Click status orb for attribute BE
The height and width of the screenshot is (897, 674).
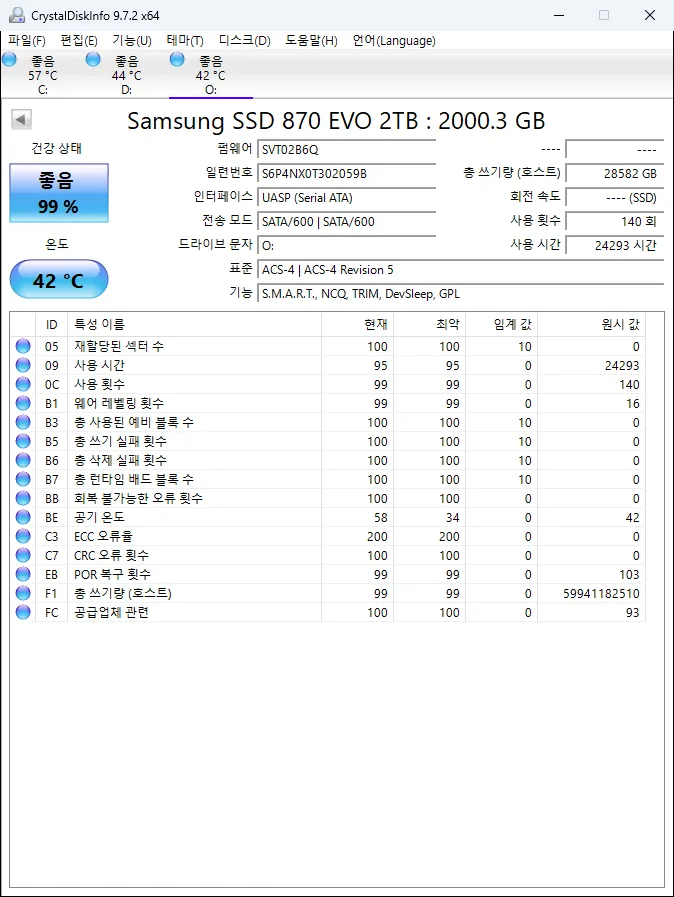pyautogui.click(x=23, y=517)
